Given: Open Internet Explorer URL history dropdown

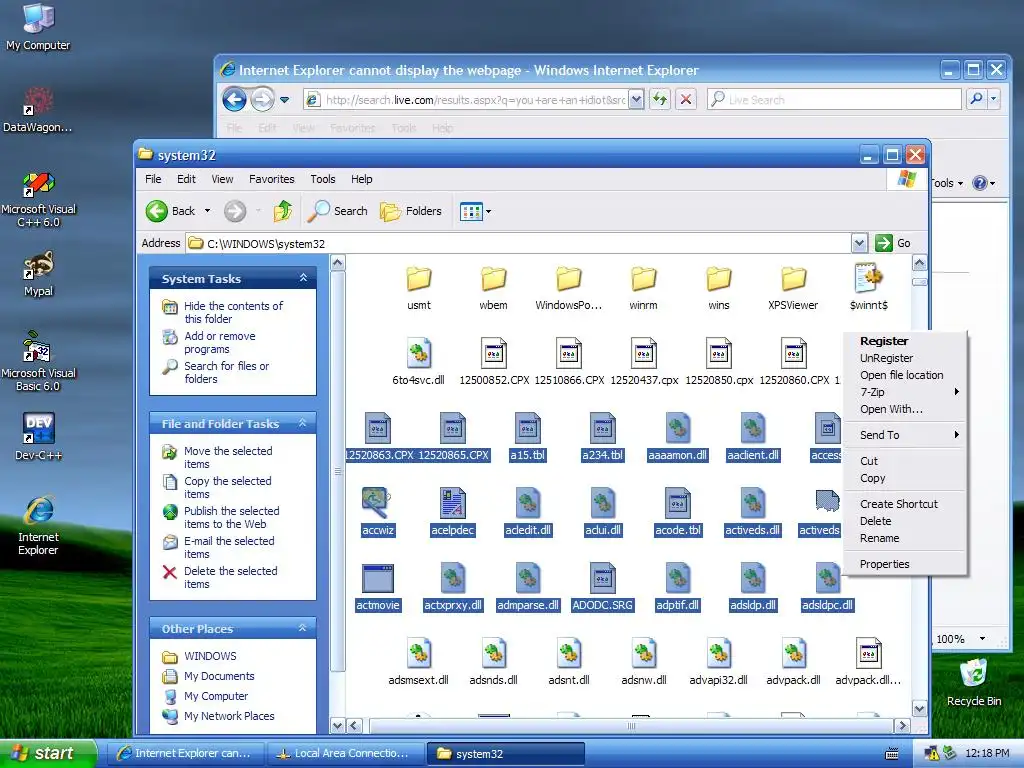Looking at the screenshot, I should point(636,99).
